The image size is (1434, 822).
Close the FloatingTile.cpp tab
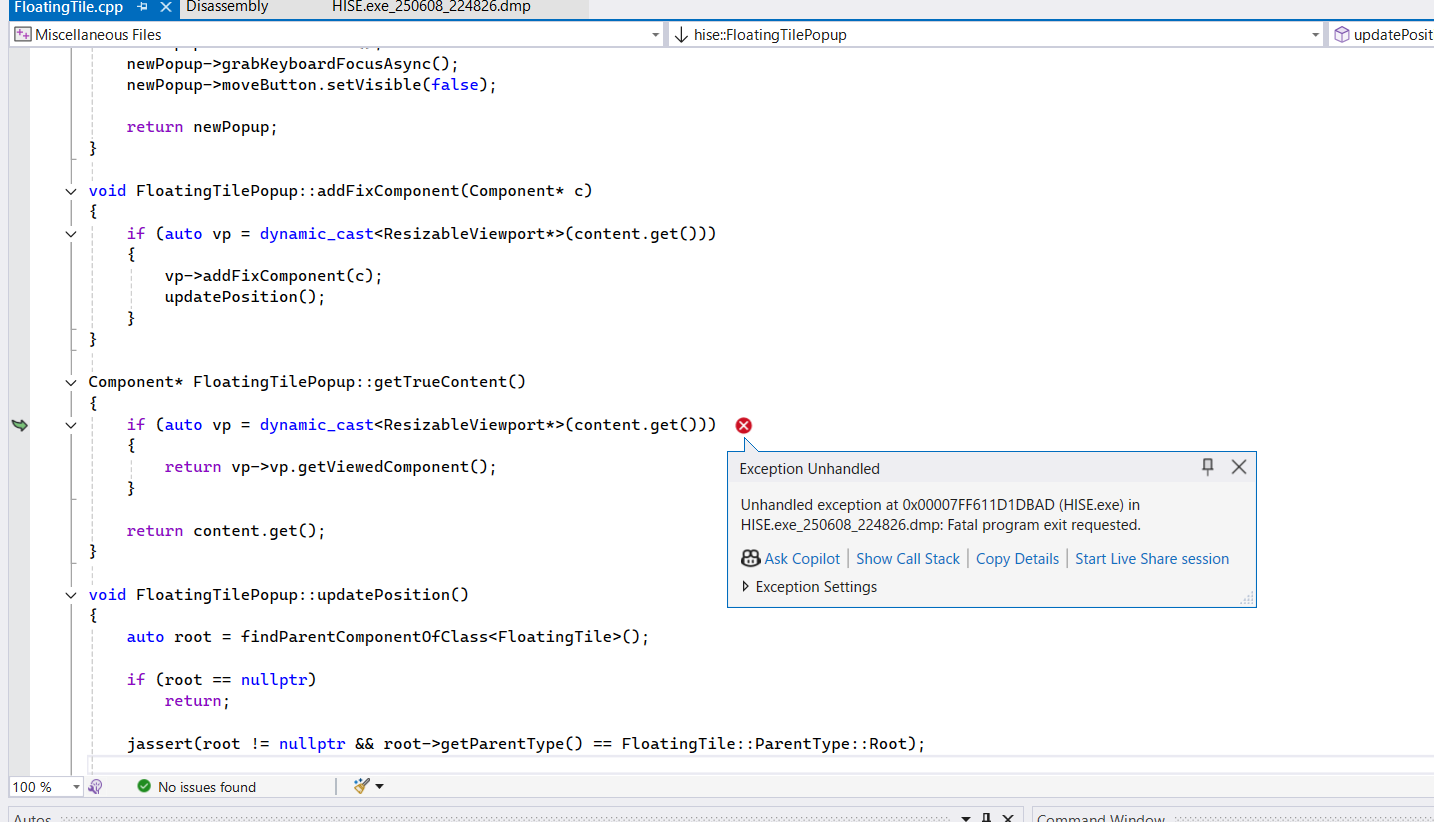pos(164,7)
